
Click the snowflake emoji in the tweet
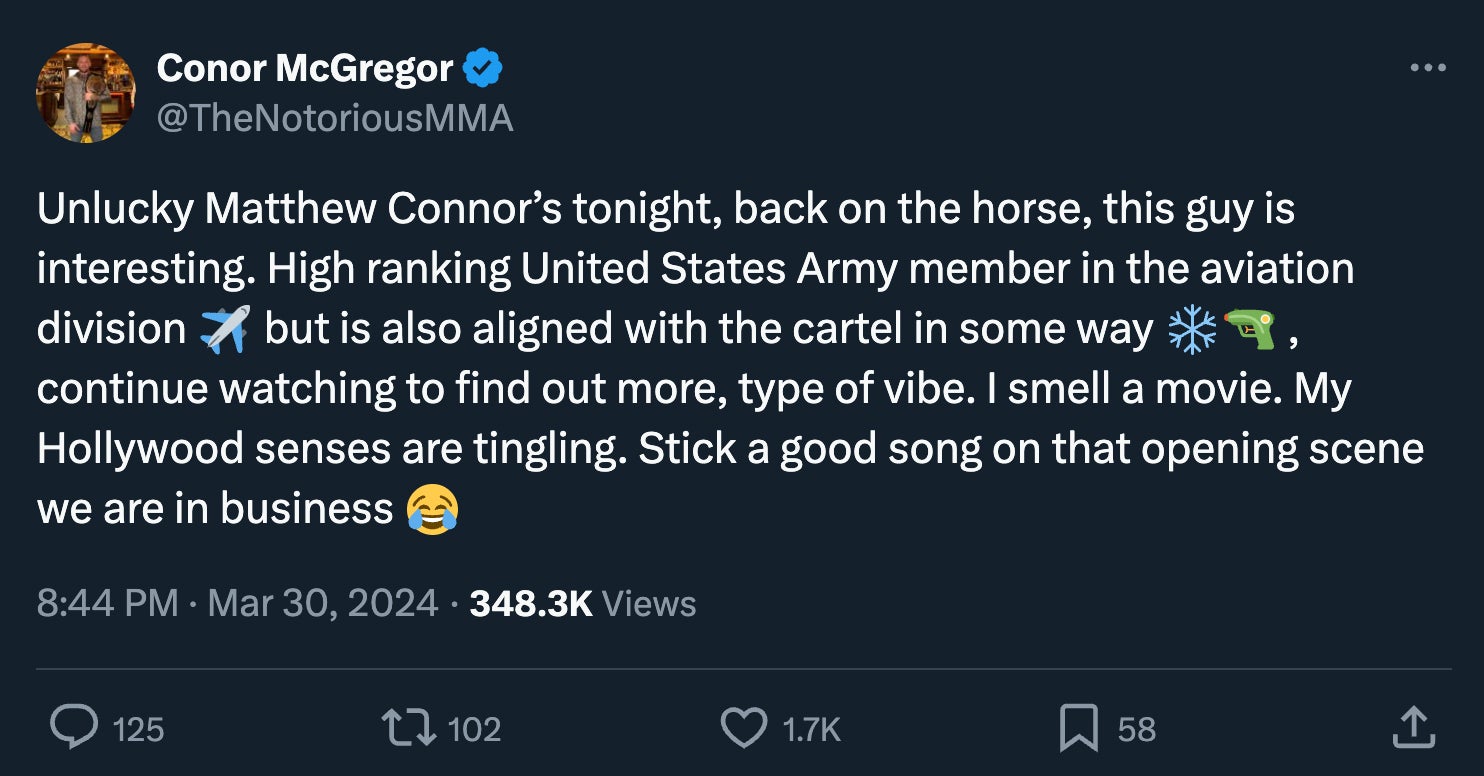pos(1192,330)
